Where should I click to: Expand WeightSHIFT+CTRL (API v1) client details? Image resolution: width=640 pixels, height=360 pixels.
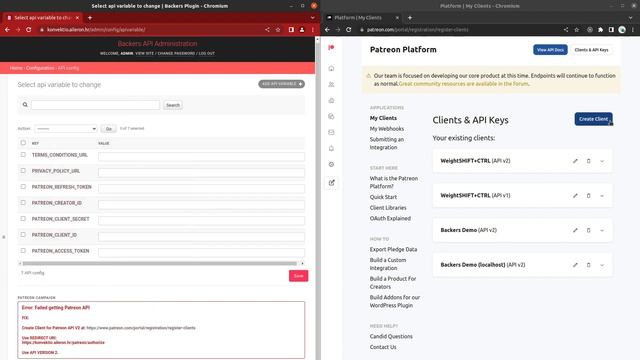[x=602, y=196]
